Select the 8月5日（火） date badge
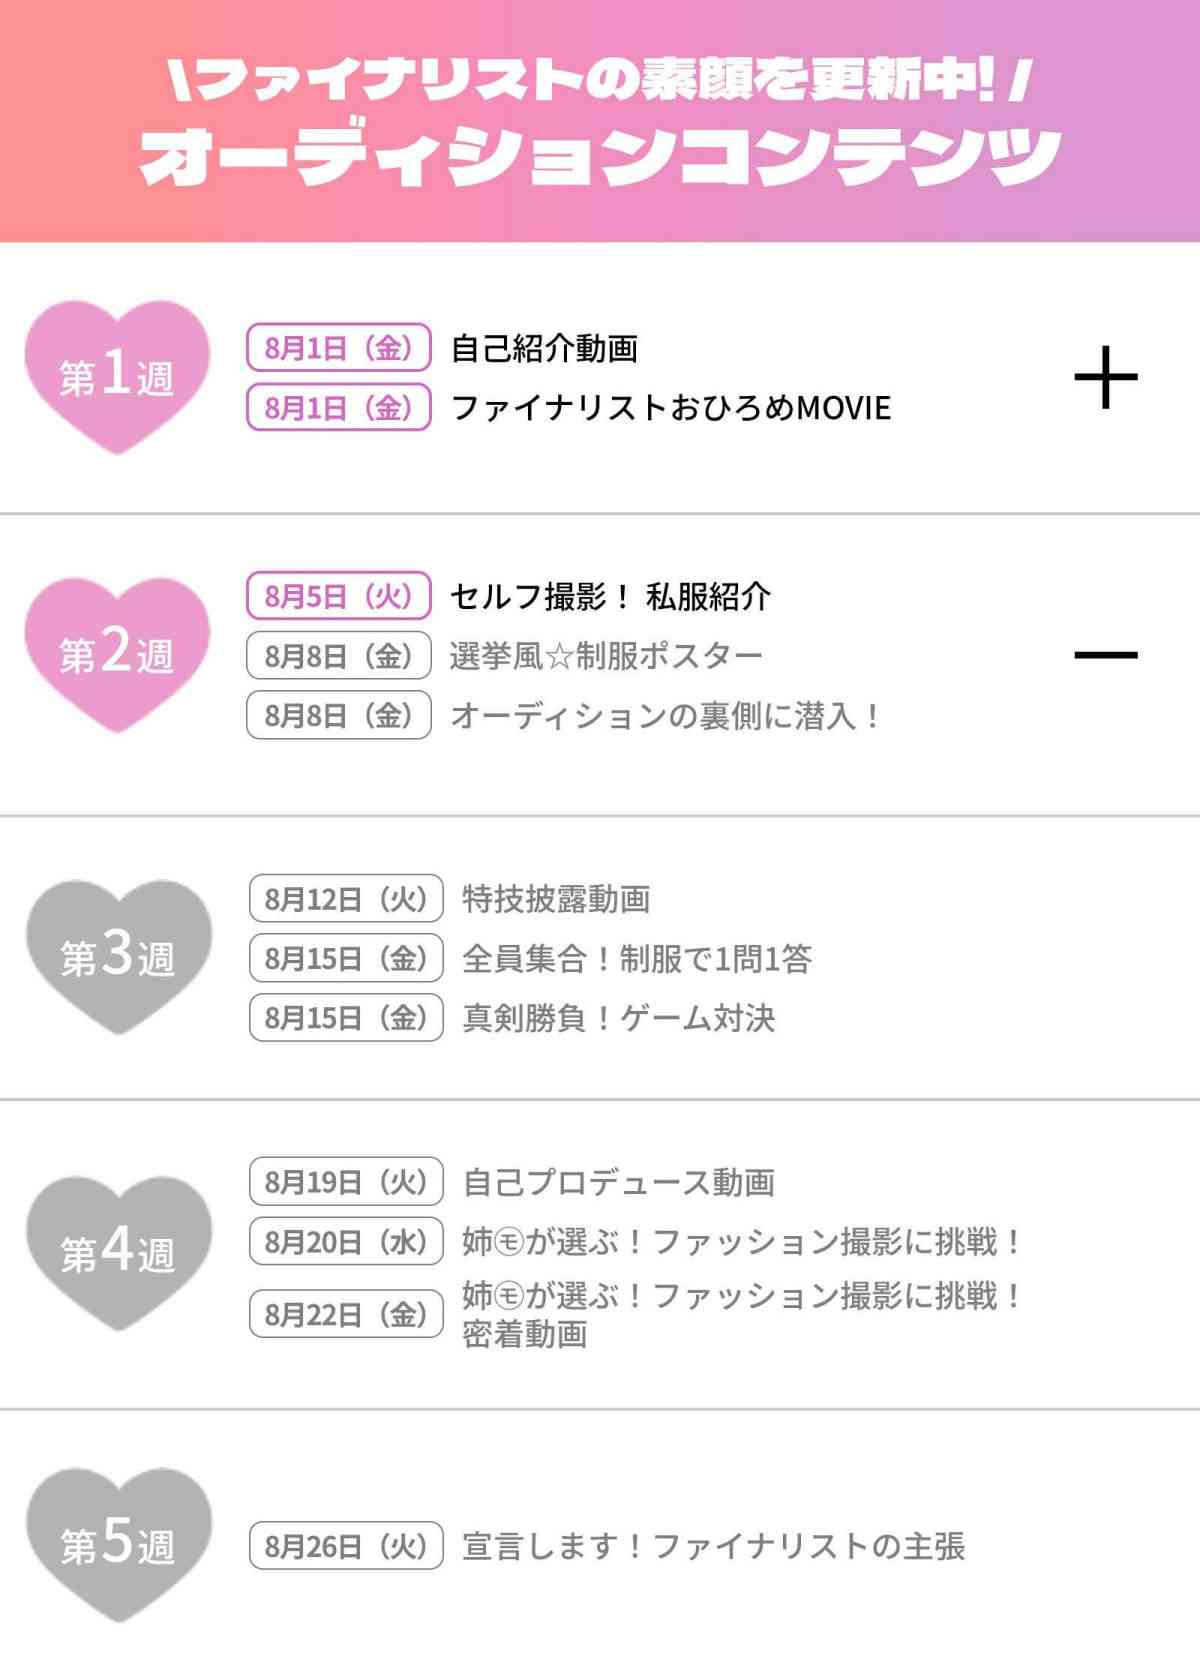Screen dimensions: 1200x1680 coord(339,596)
